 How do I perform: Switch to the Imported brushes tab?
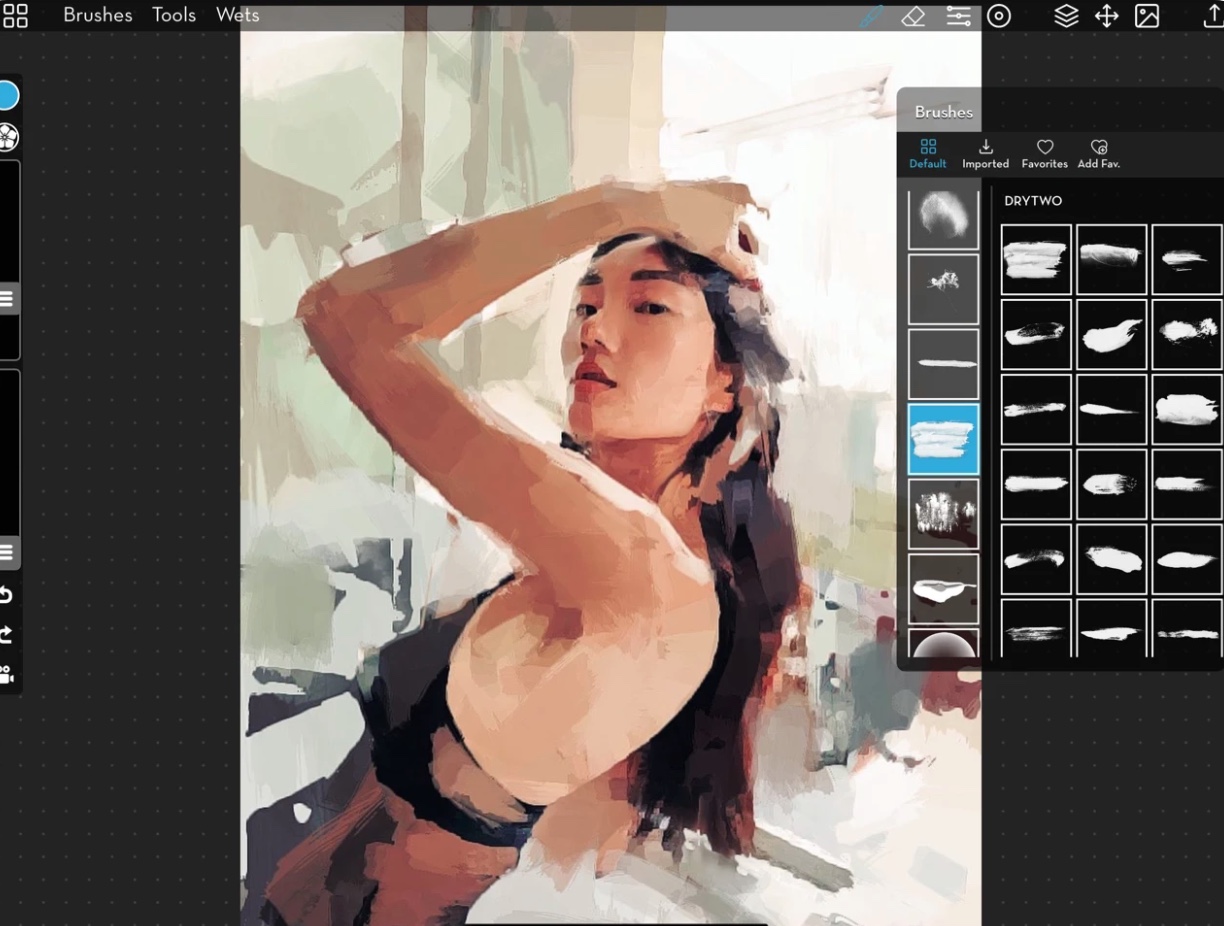(985, 154)
